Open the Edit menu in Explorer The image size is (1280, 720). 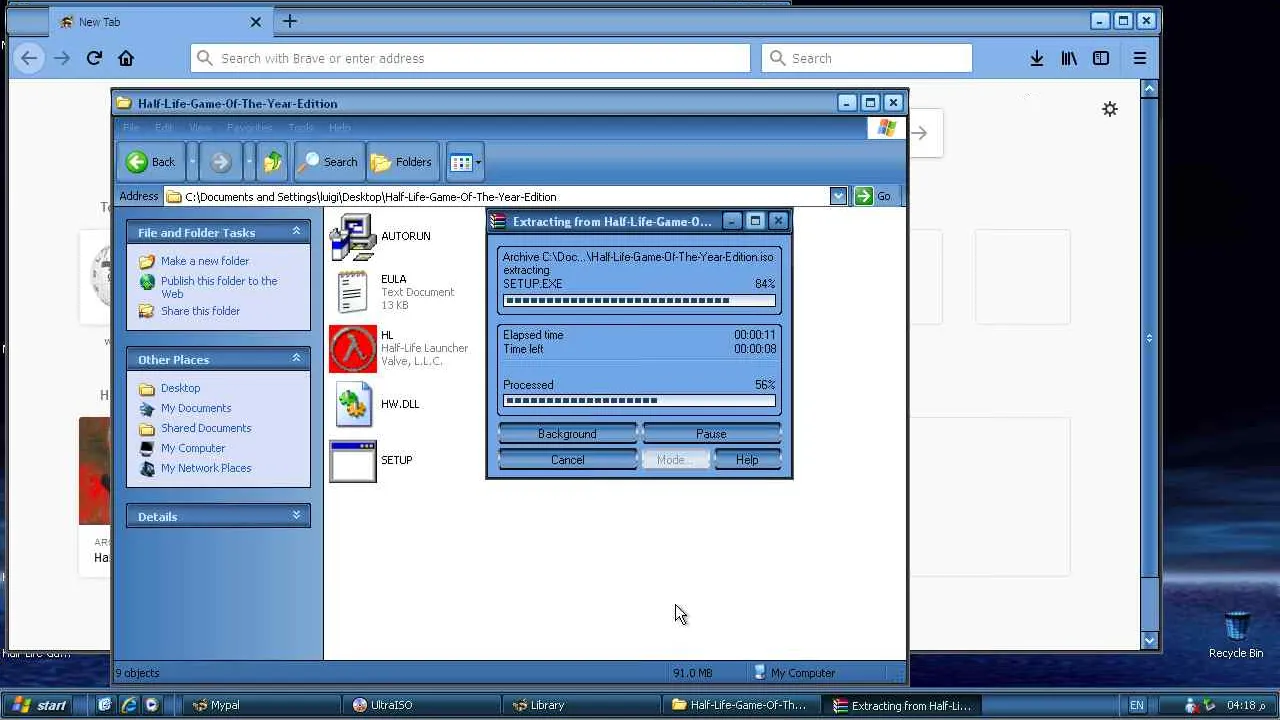pos(164,128)
